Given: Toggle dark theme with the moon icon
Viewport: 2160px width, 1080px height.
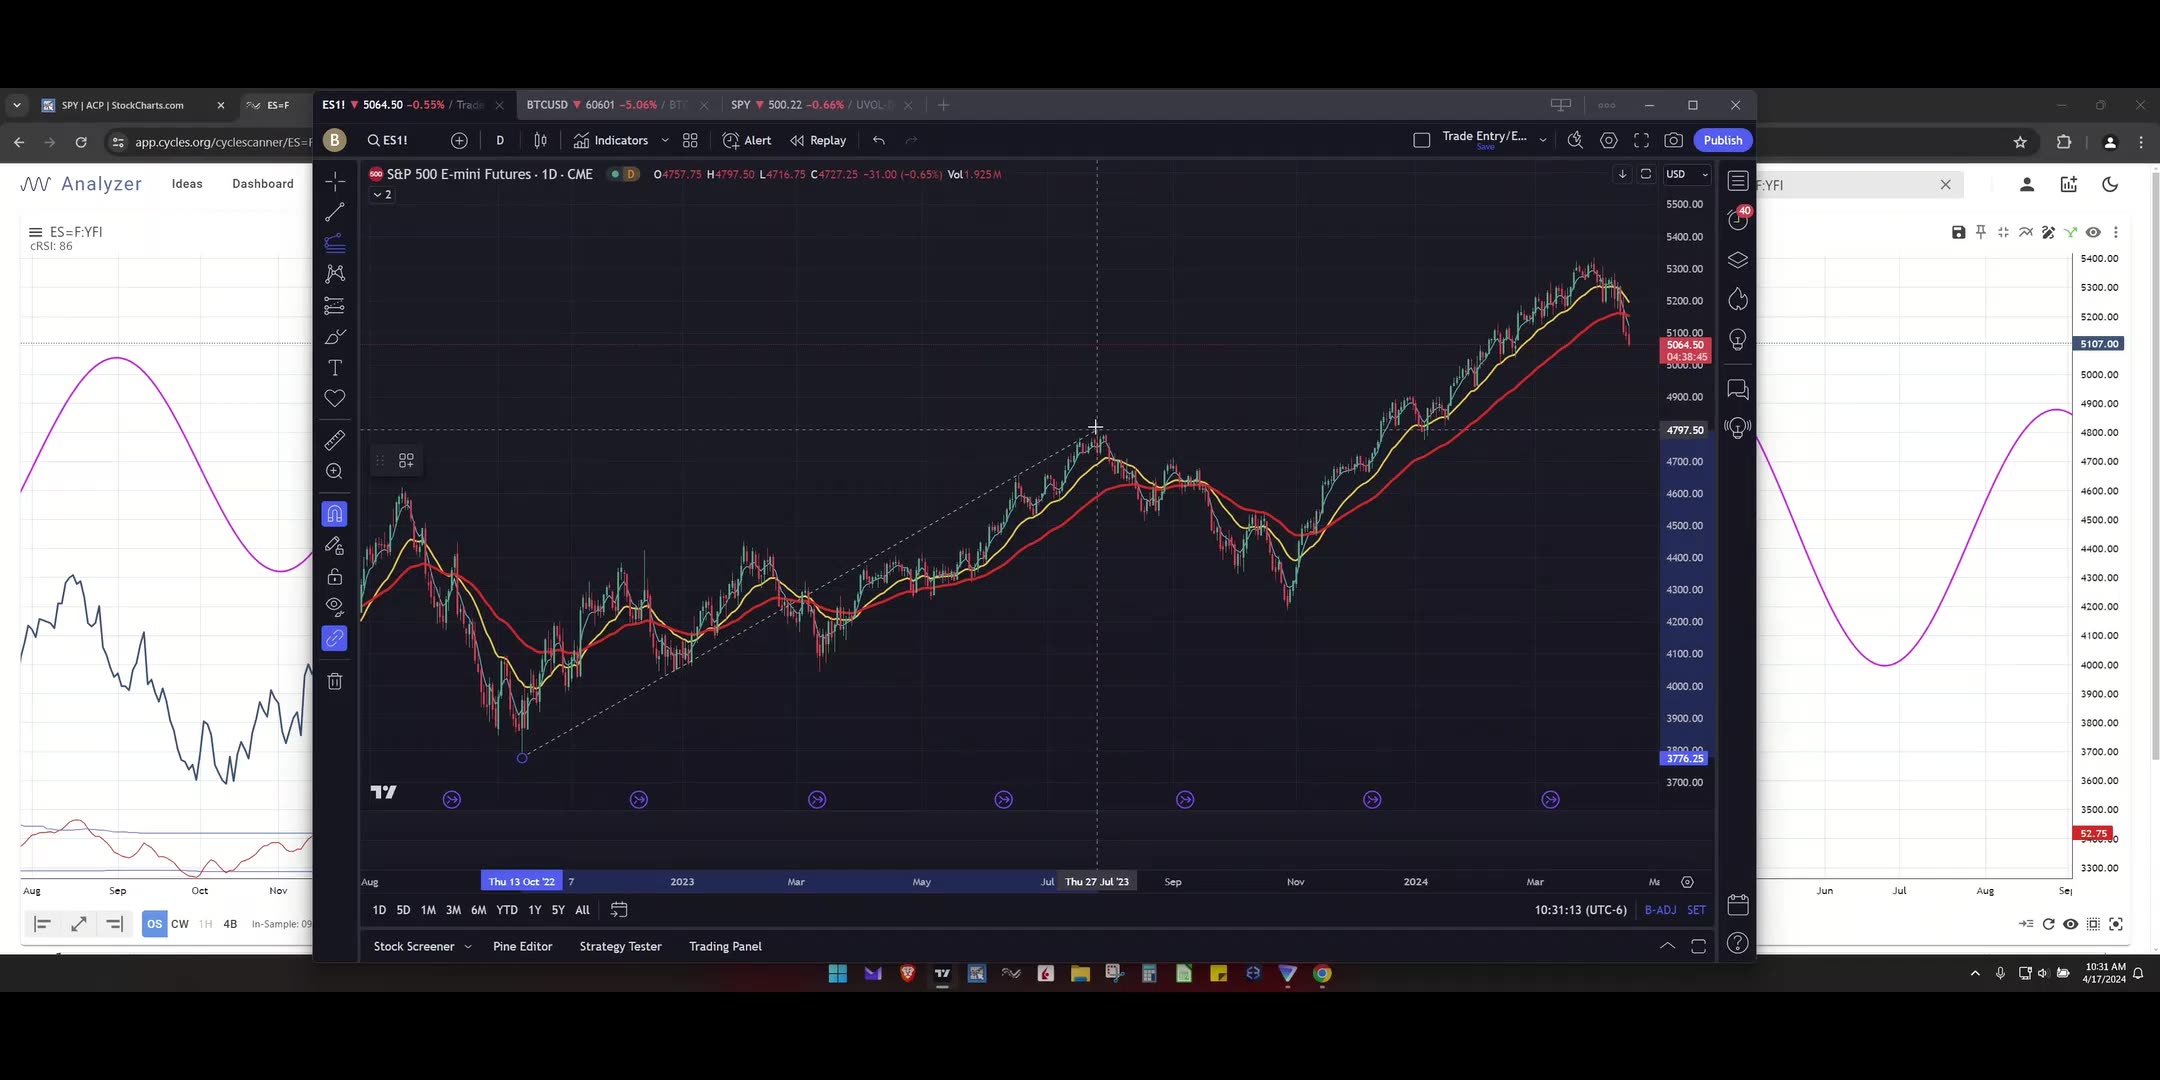Looking at the screenshot, I should tap(2111, 184).
